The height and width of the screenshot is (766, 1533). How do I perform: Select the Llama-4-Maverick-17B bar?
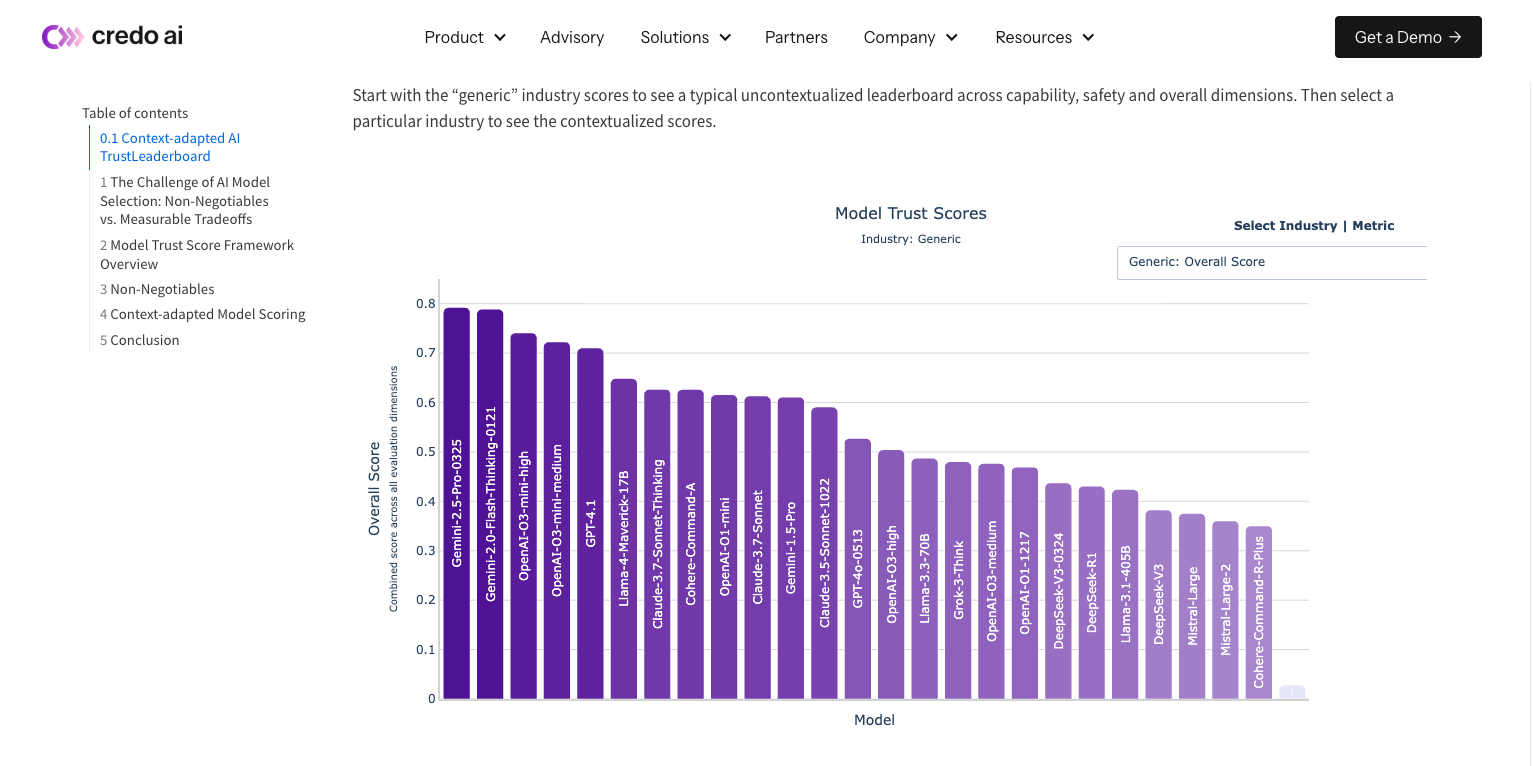(624, 539)
